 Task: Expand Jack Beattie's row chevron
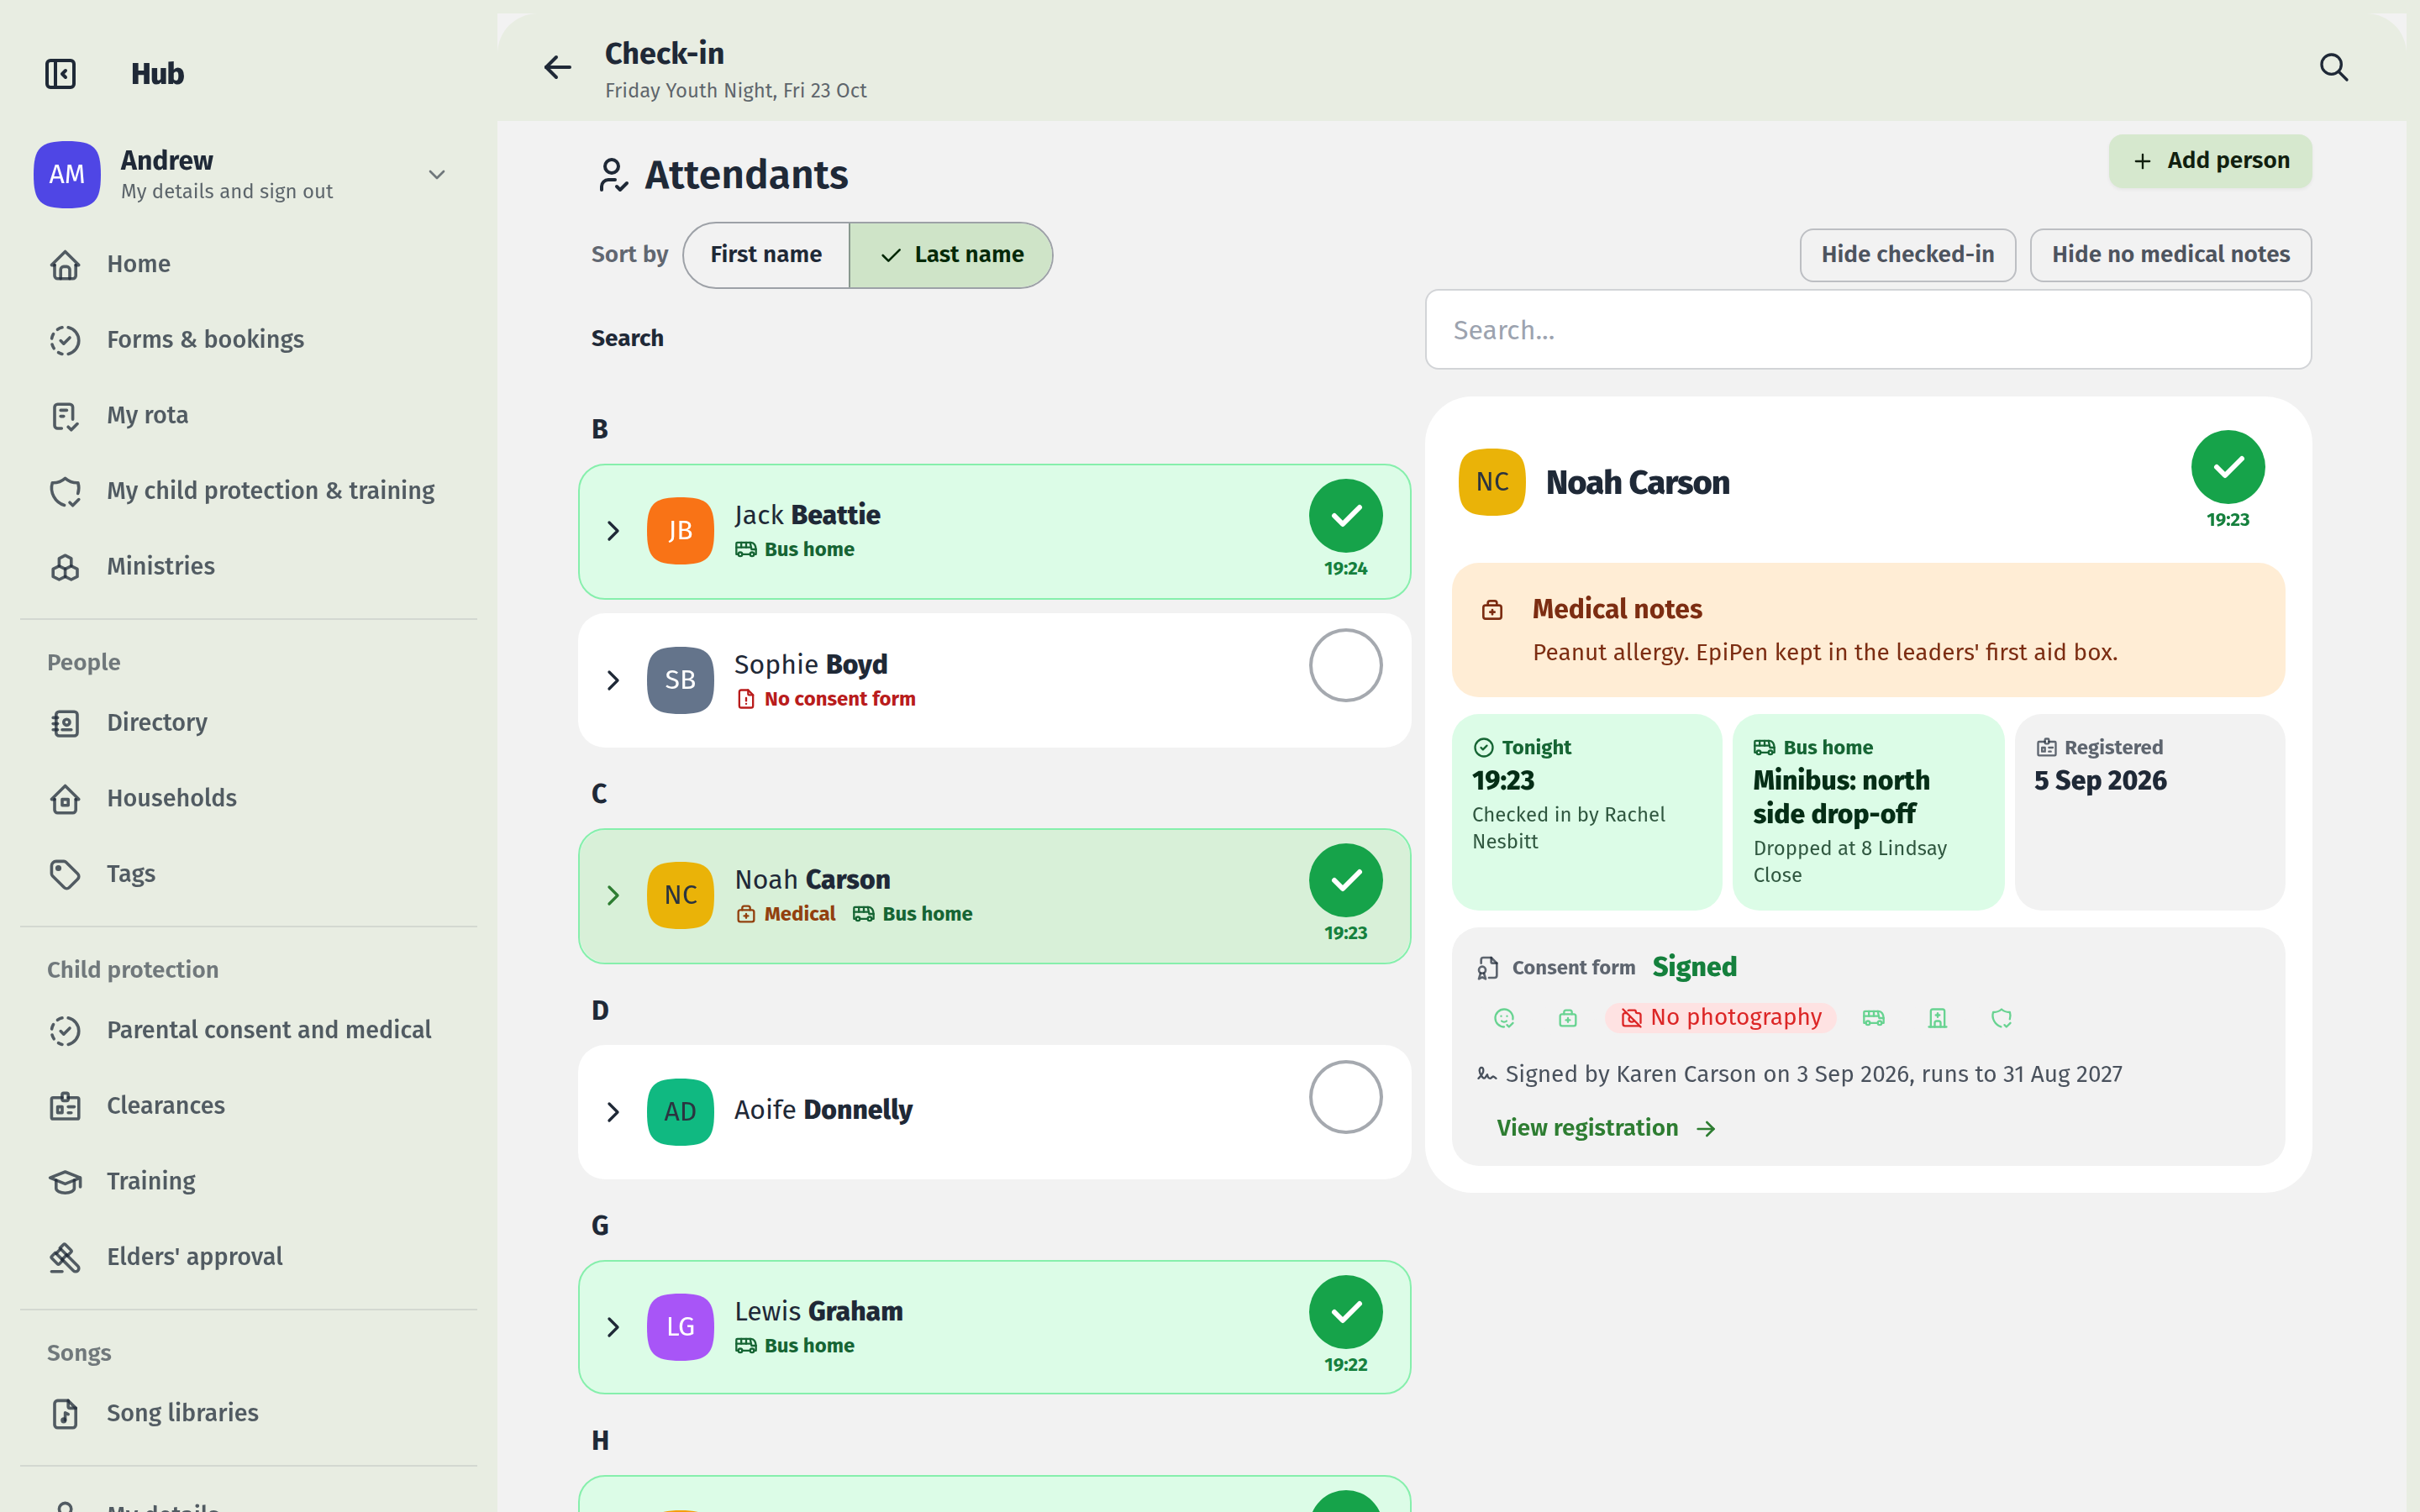click(x=613, y=531)
